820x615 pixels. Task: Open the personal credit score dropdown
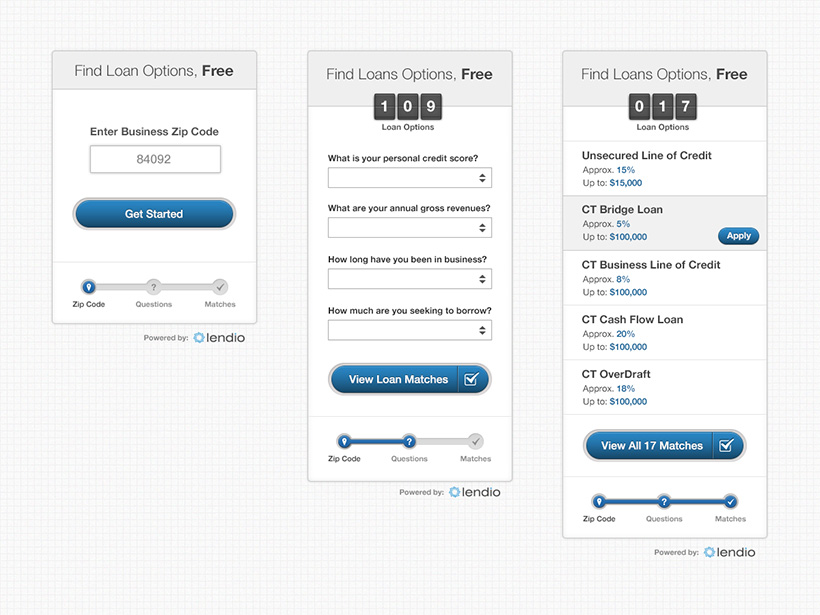click(x=409, y=177)
